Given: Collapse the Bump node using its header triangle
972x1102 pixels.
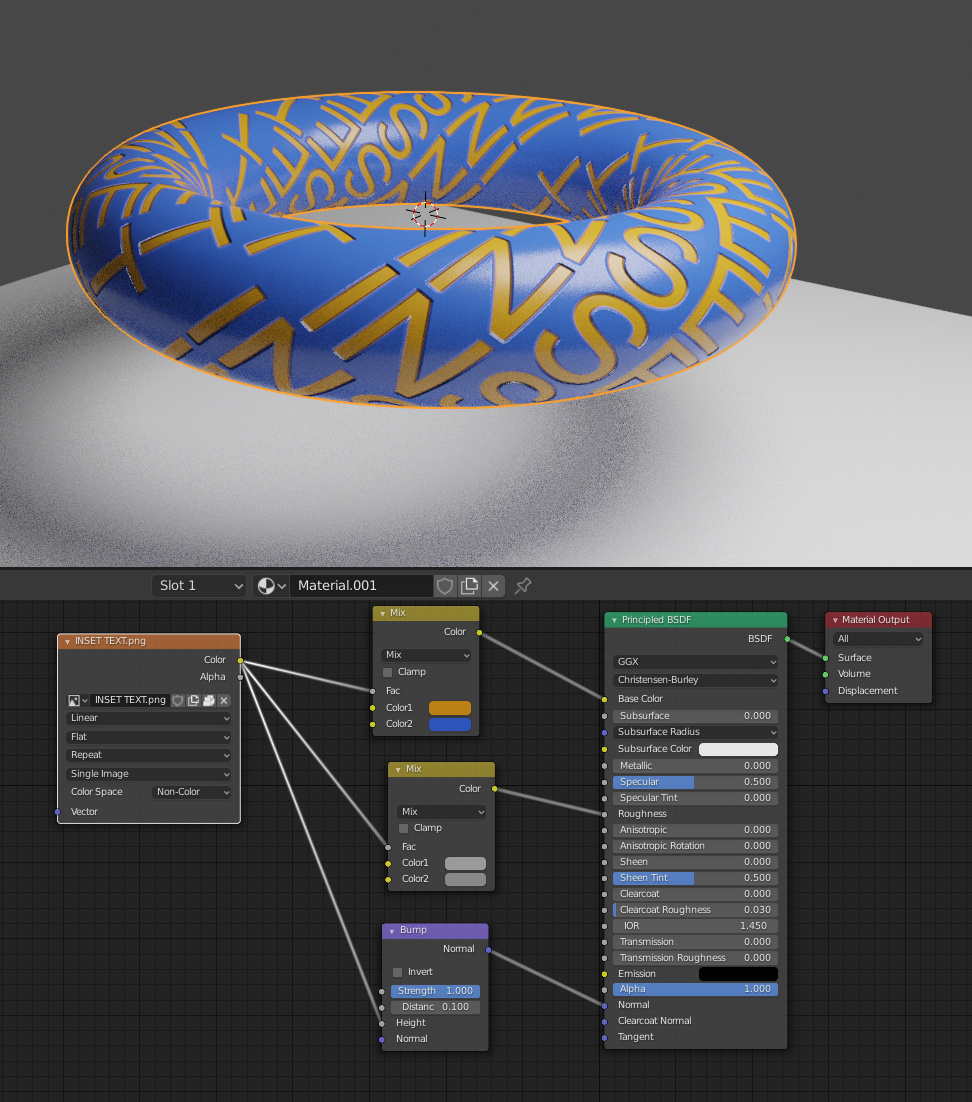Looking at the screenshot, I should 391,931.
